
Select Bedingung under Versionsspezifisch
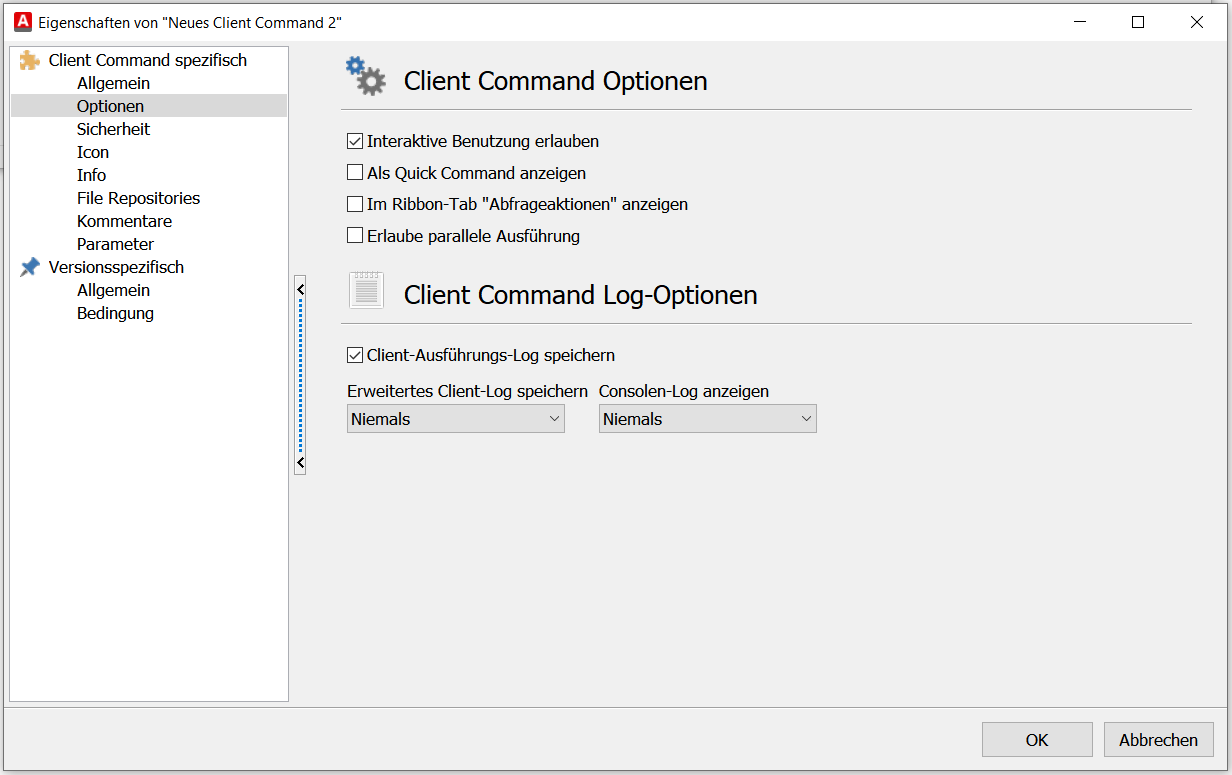pyautogui.click(x=115, y=313)
